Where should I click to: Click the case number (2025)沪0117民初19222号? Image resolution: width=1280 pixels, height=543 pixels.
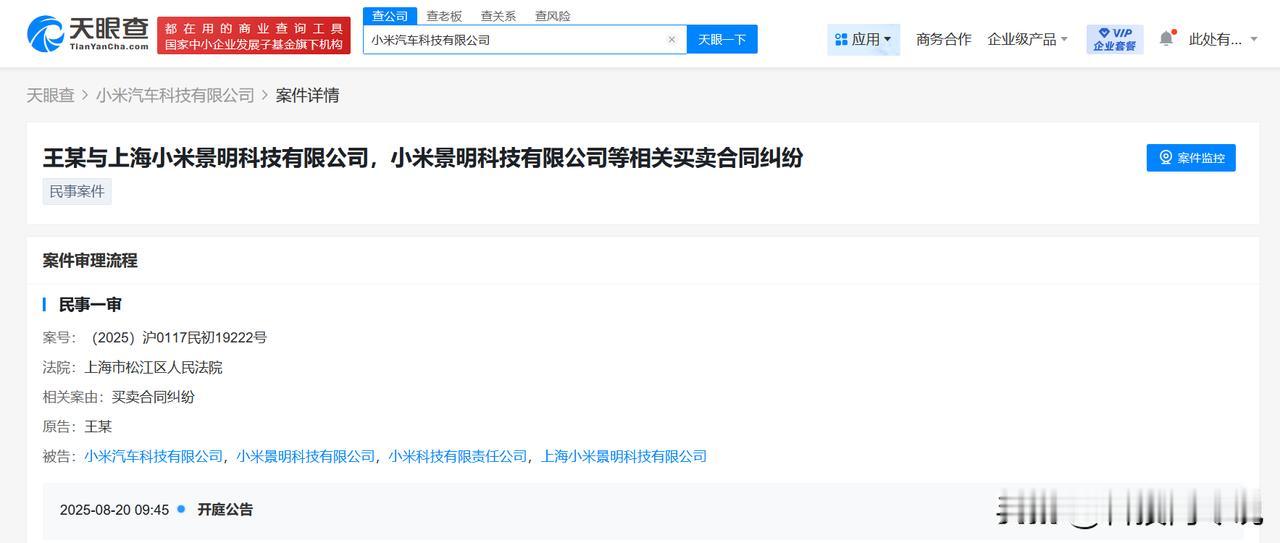[x=176, y=337]
